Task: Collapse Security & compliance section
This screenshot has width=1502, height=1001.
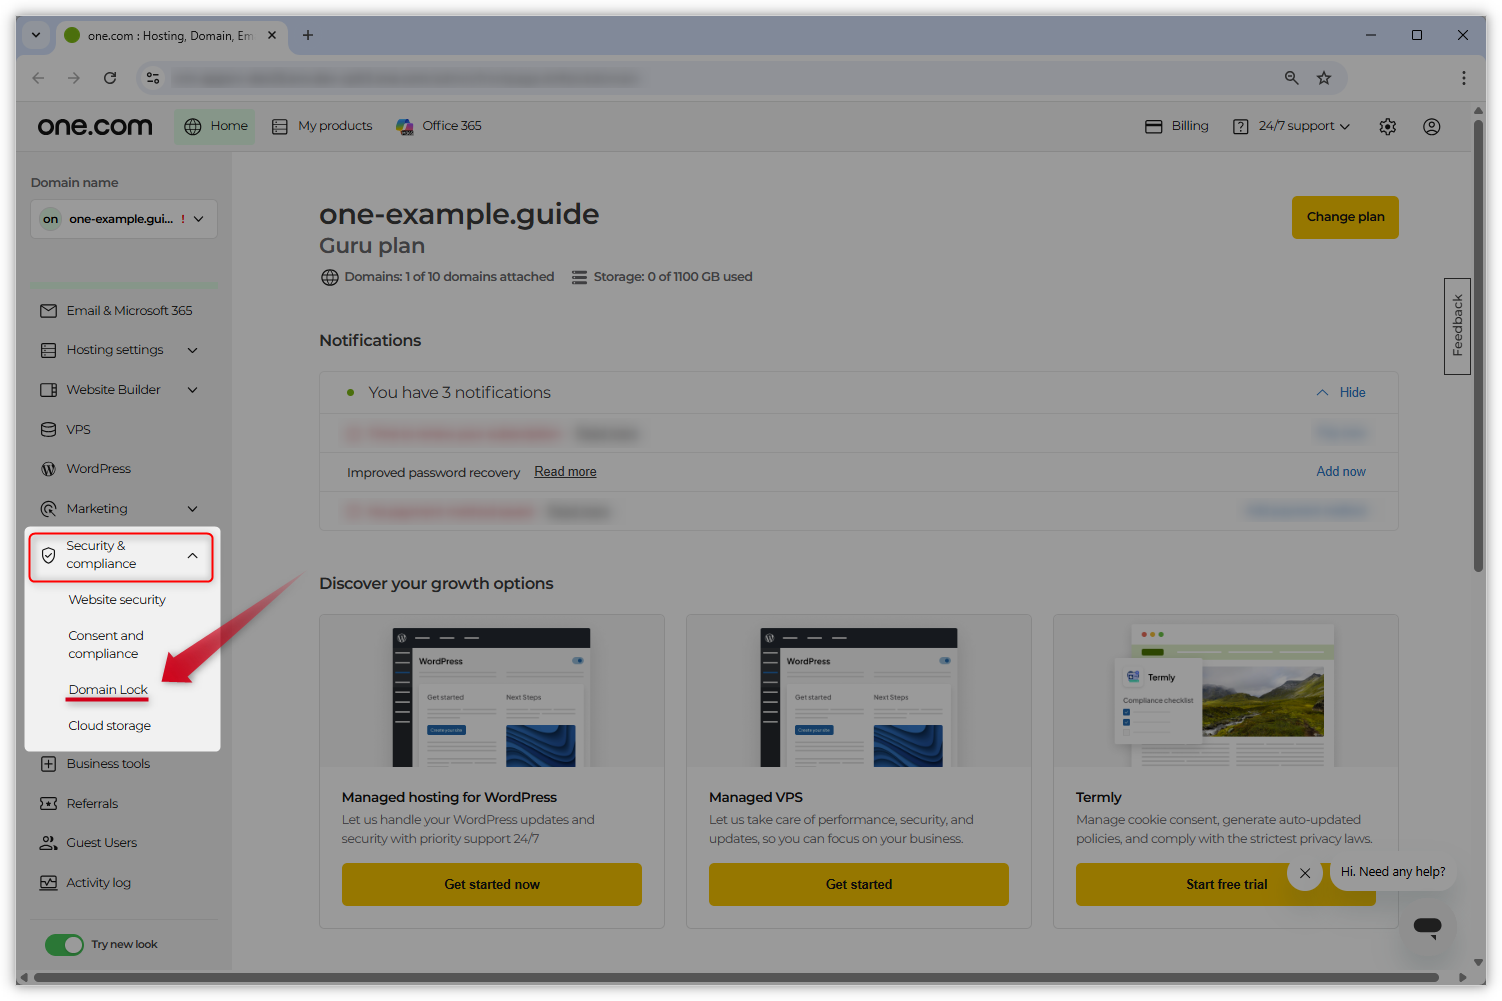Action: pos(193,556)
